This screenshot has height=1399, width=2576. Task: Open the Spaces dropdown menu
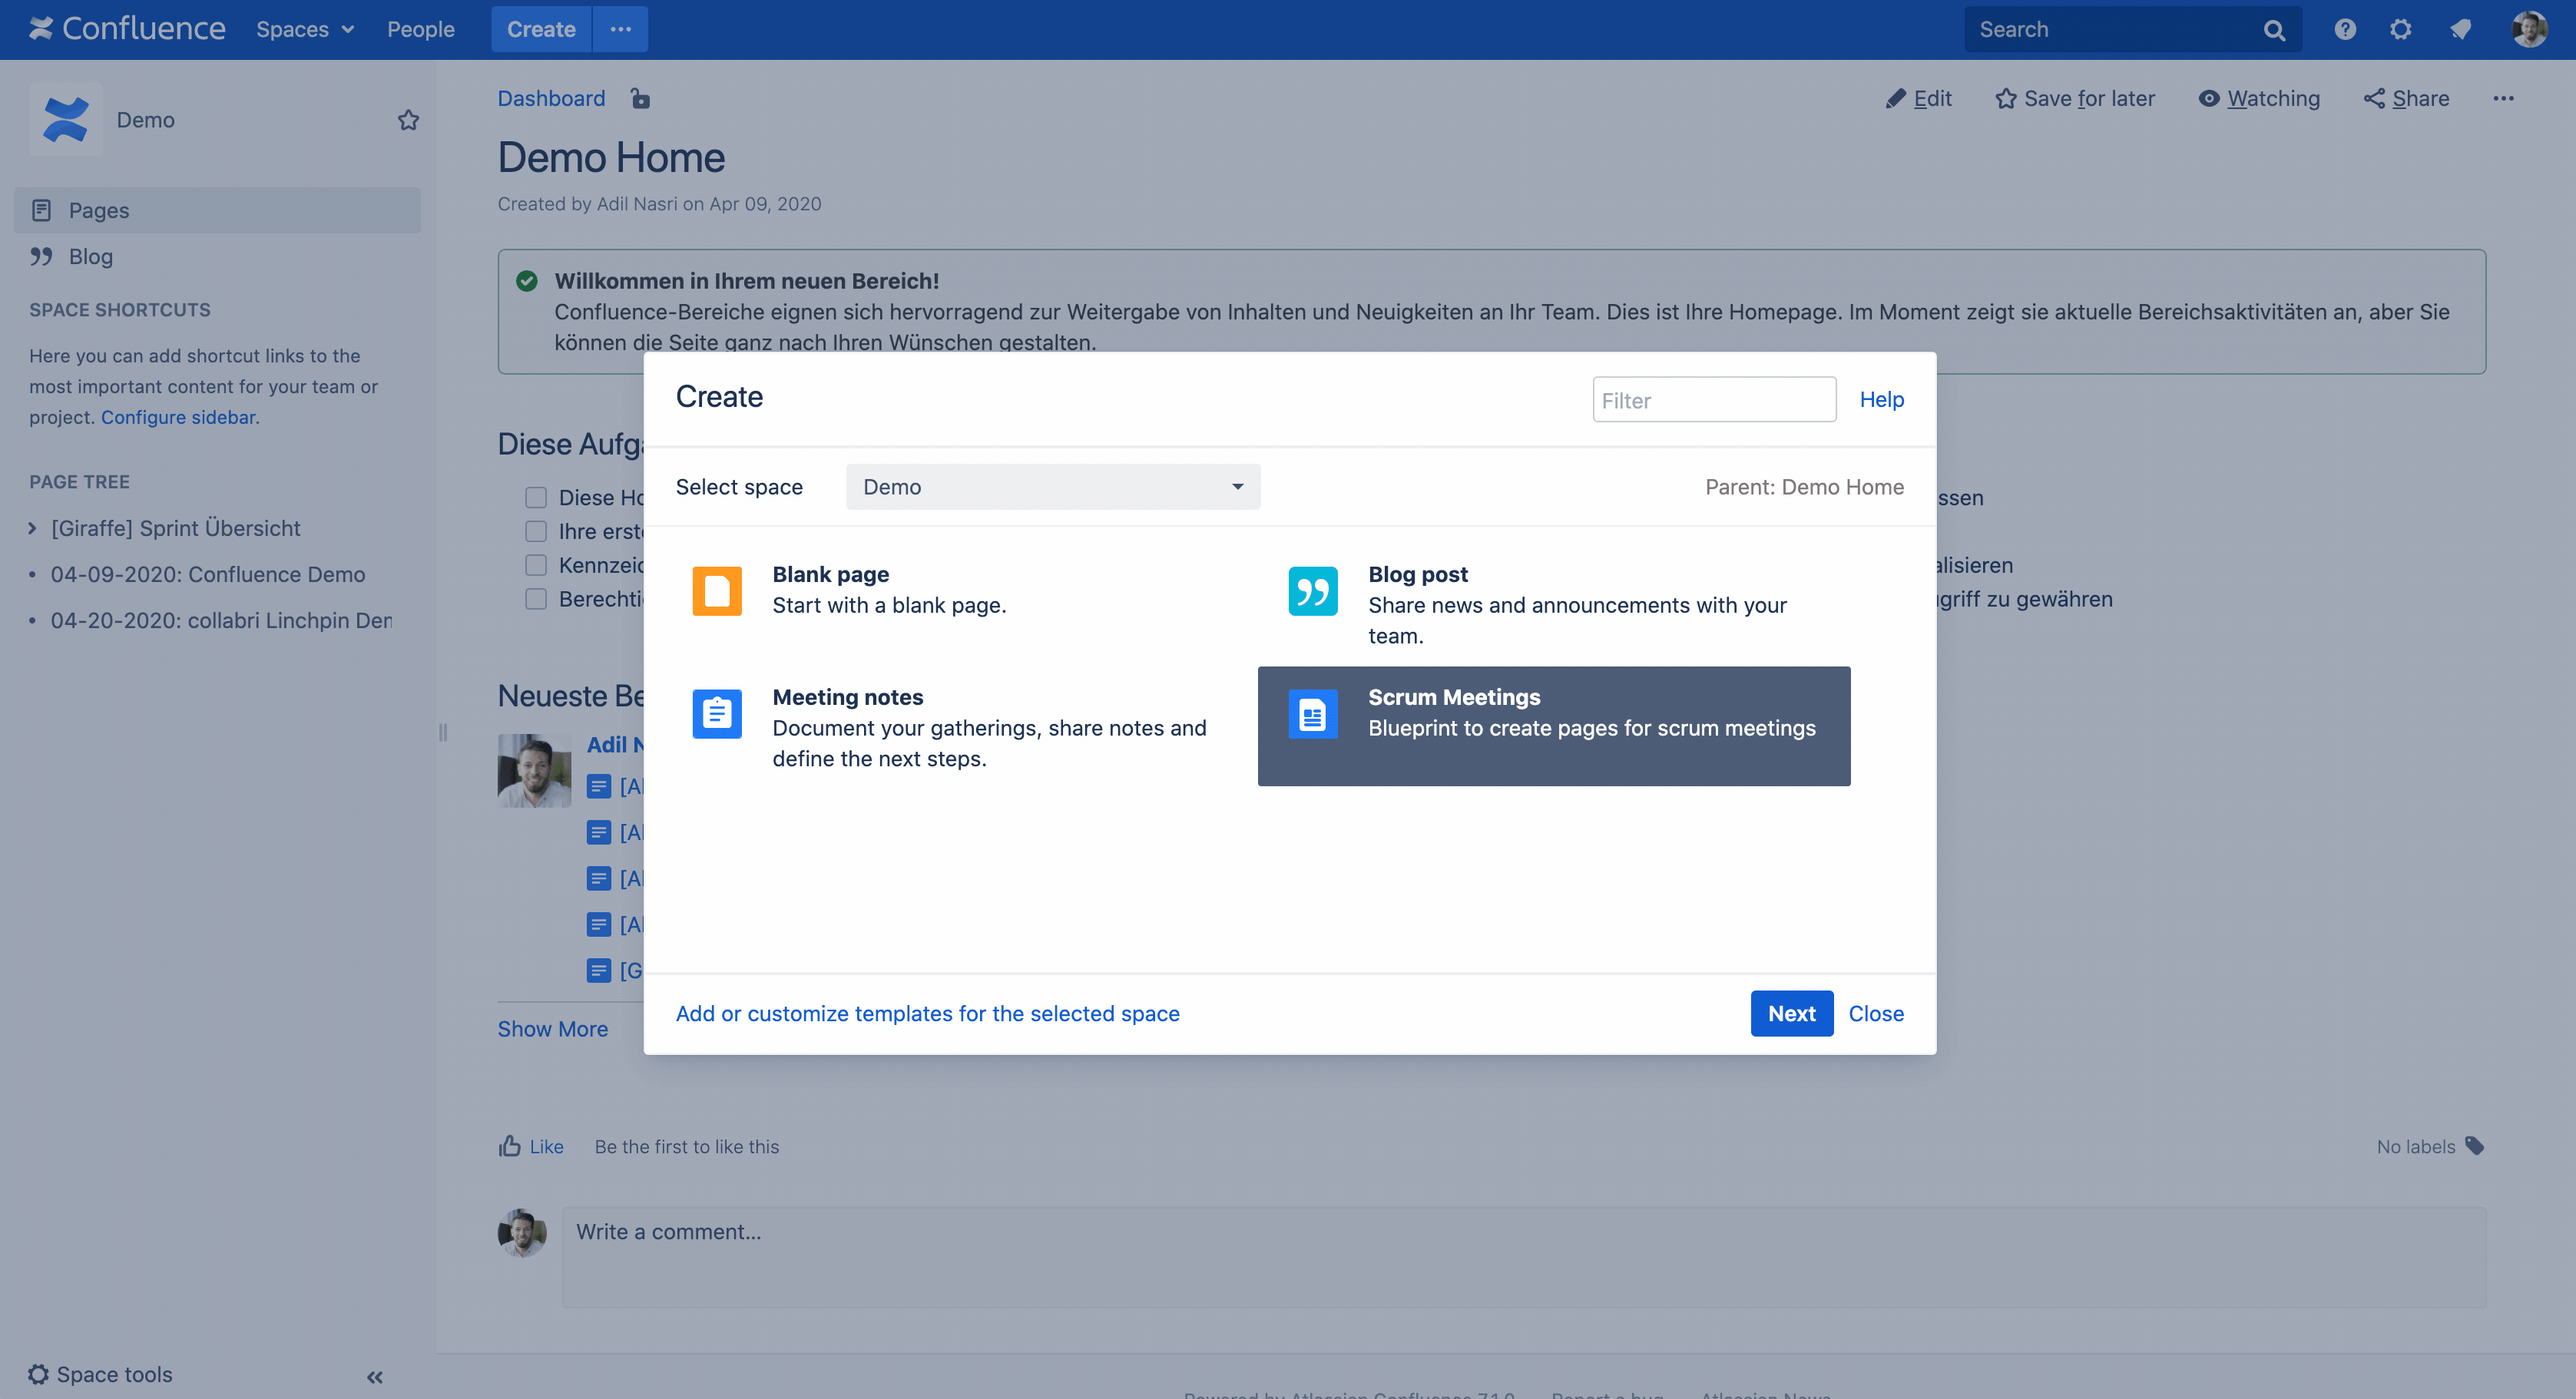point(305,29)
